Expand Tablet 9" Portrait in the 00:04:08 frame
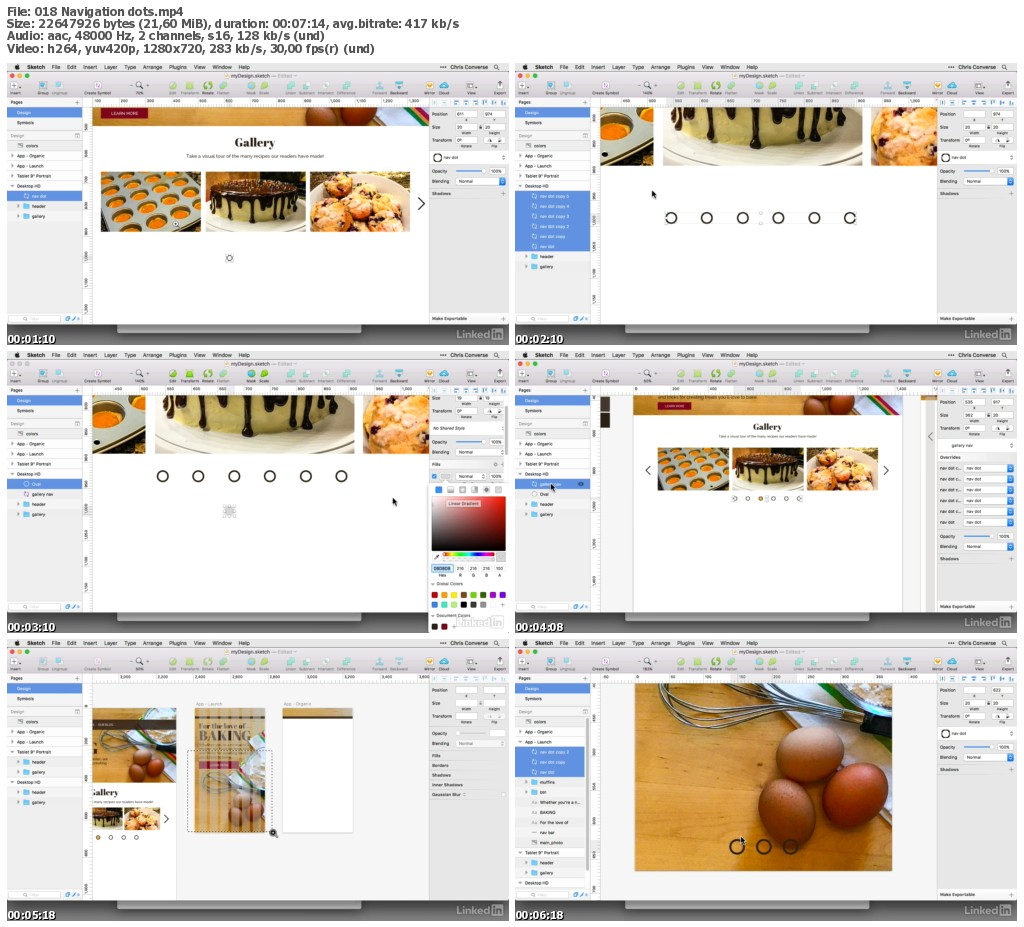This screenshot has width=1024, height=927. click(x=520, y=464)
